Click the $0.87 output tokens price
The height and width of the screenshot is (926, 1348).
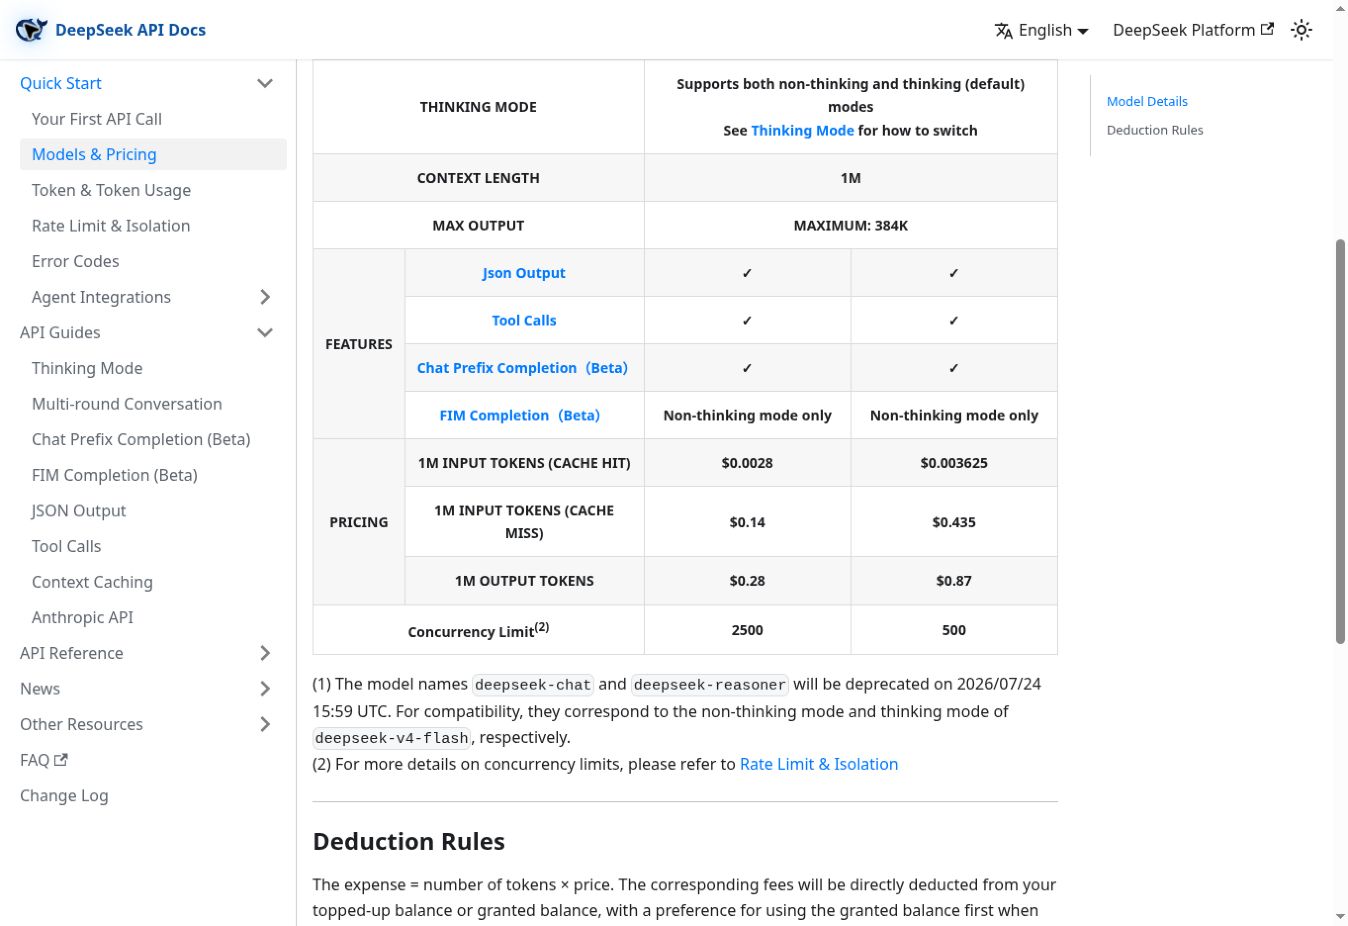[954, 581]
